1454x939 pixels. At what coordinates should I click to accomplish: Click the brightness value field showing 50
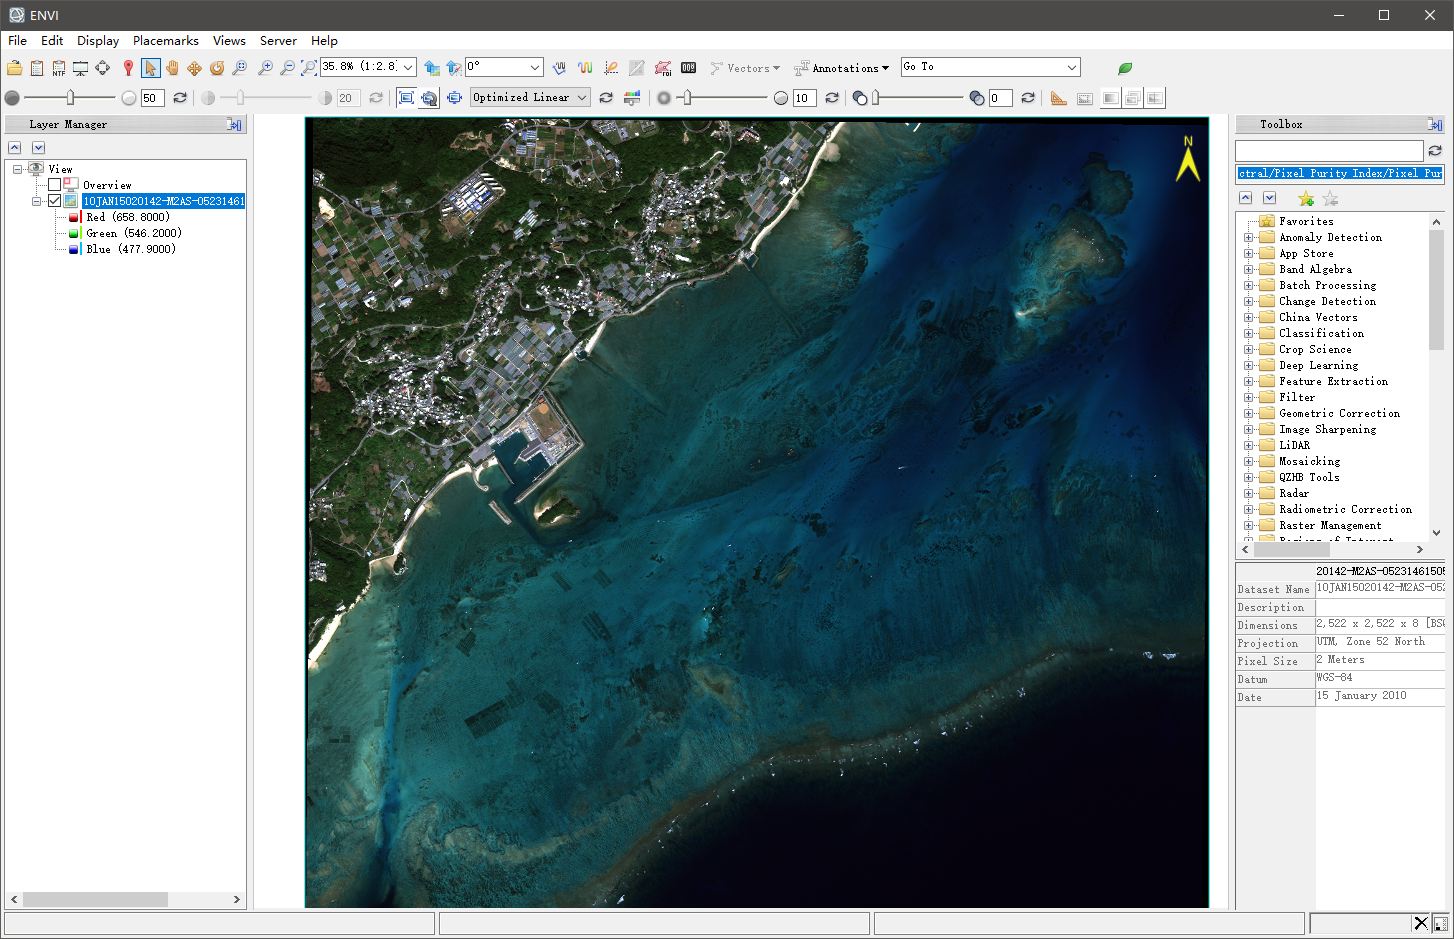[152, 98]
